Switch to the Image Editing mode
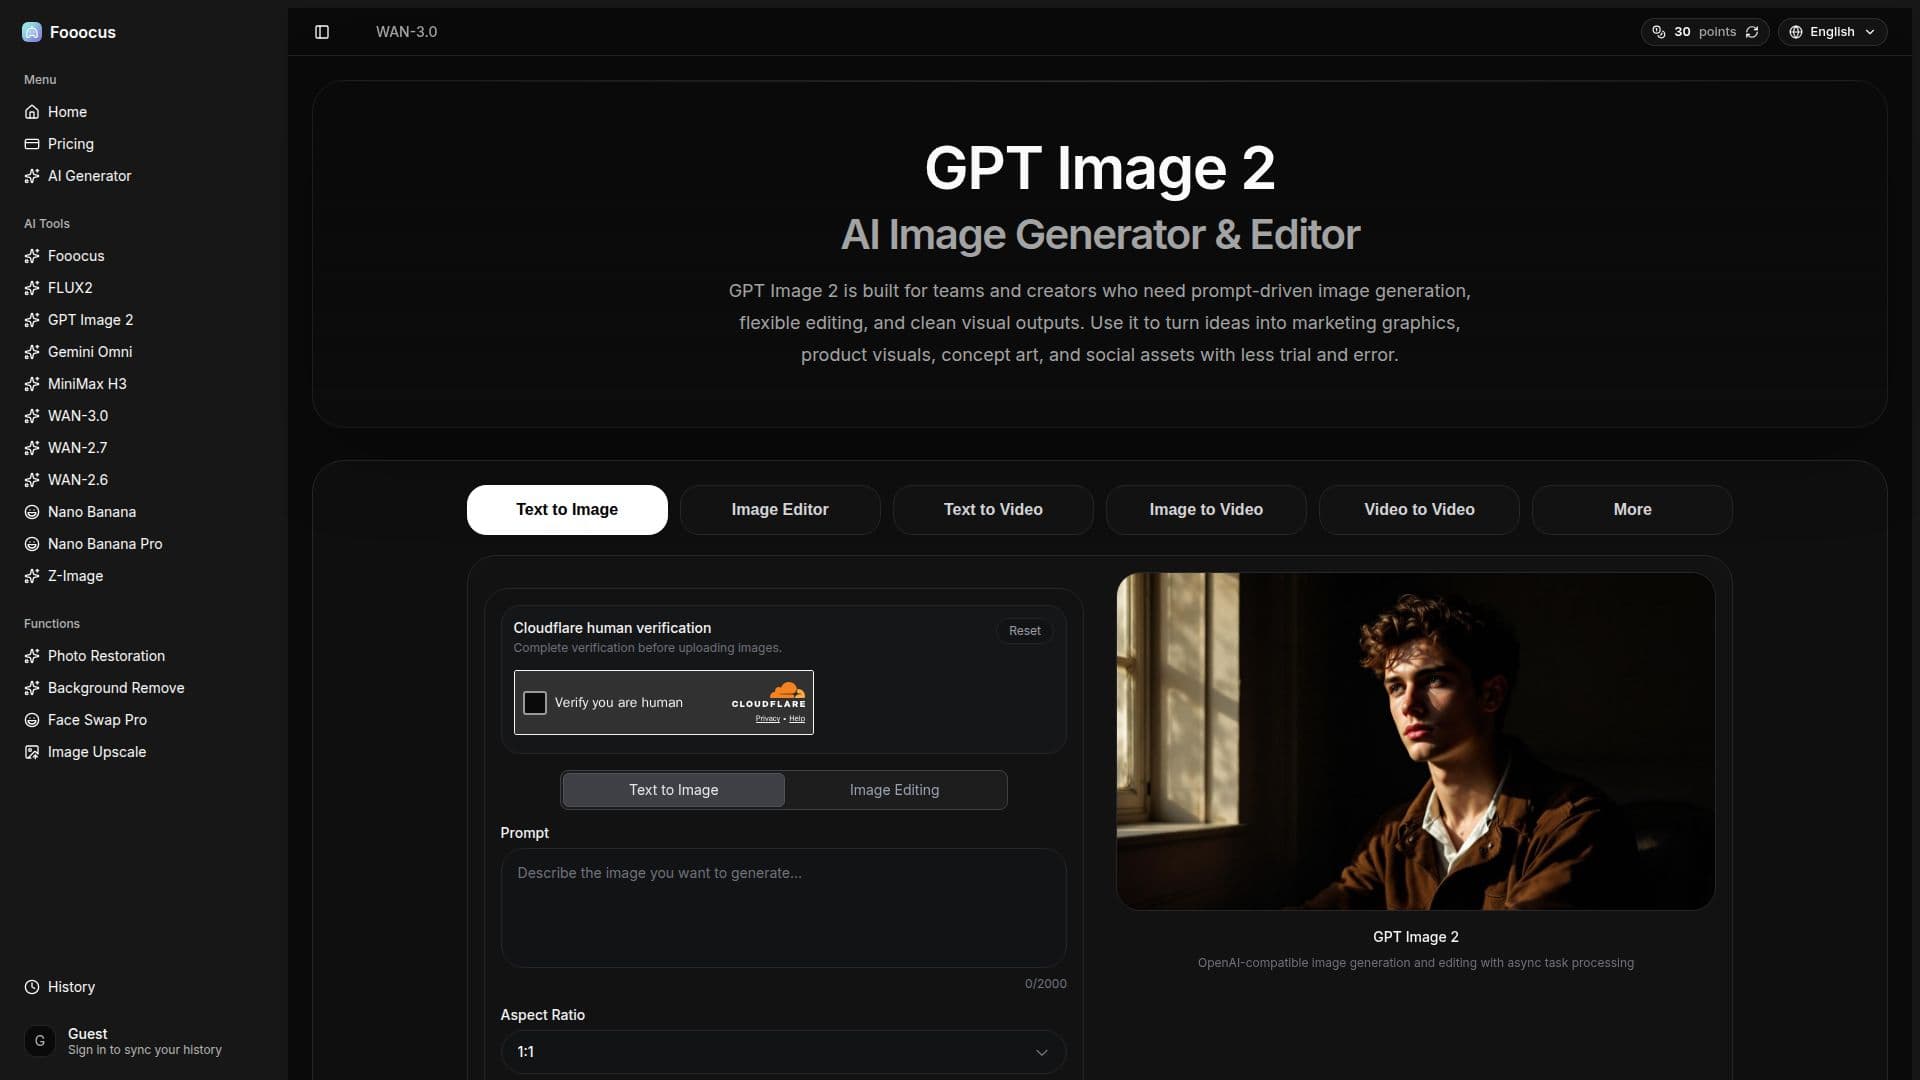The height and width of the screenshot is (1080, 1920). pos(894,790)
